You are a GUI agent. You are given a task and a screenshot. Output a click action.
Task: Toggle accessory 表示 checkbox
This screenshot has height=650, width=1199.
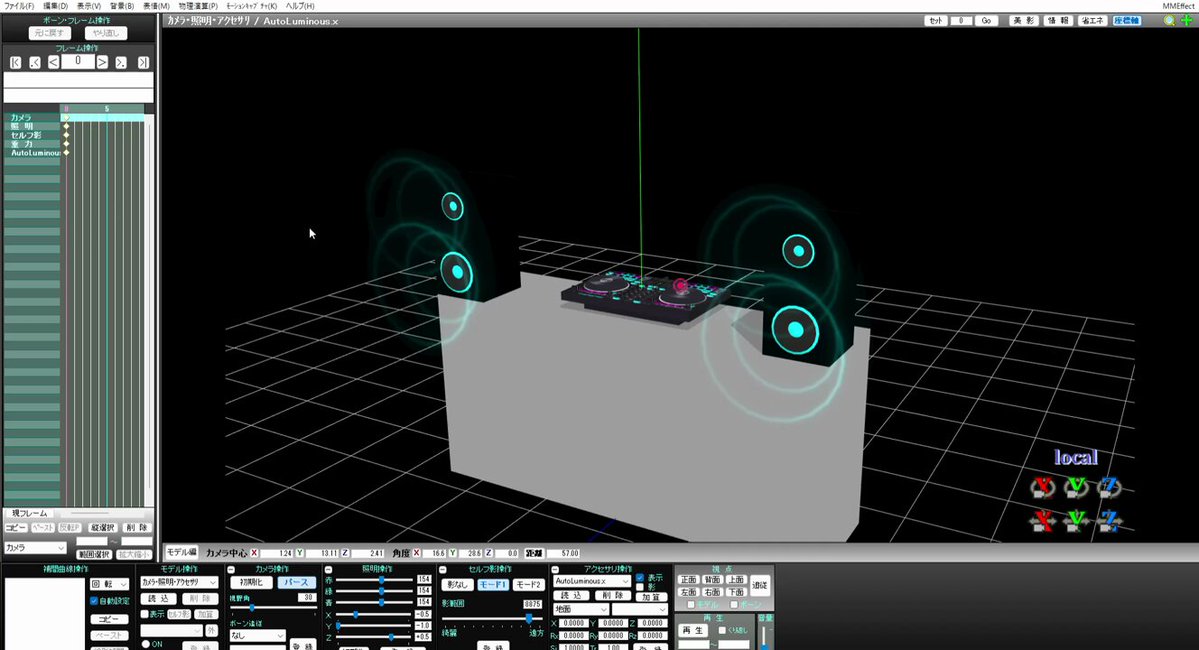pos(640,578)
